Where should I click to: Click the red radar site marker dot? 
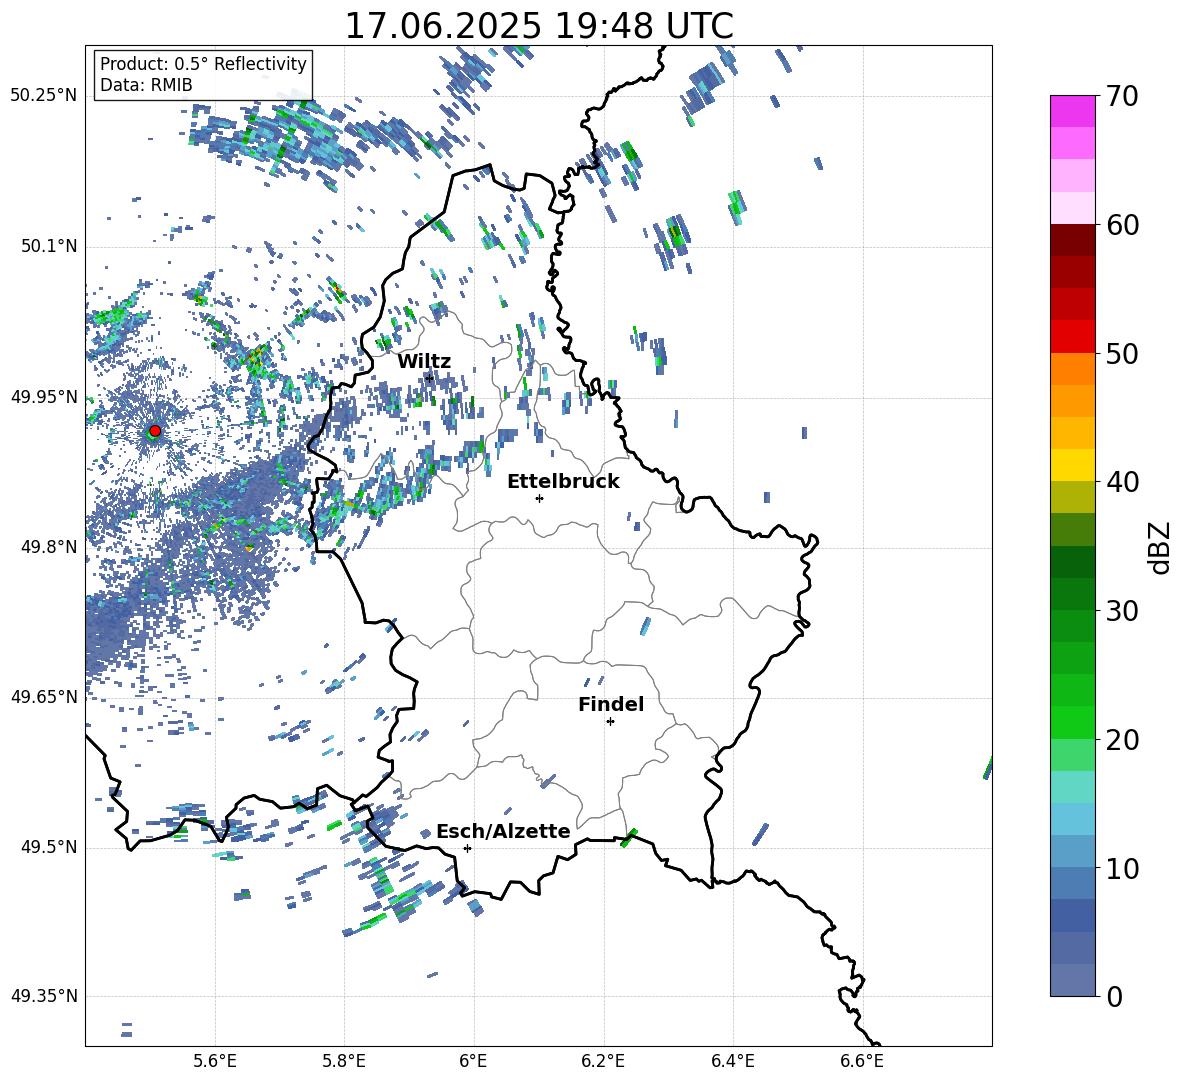click(155, 431)
